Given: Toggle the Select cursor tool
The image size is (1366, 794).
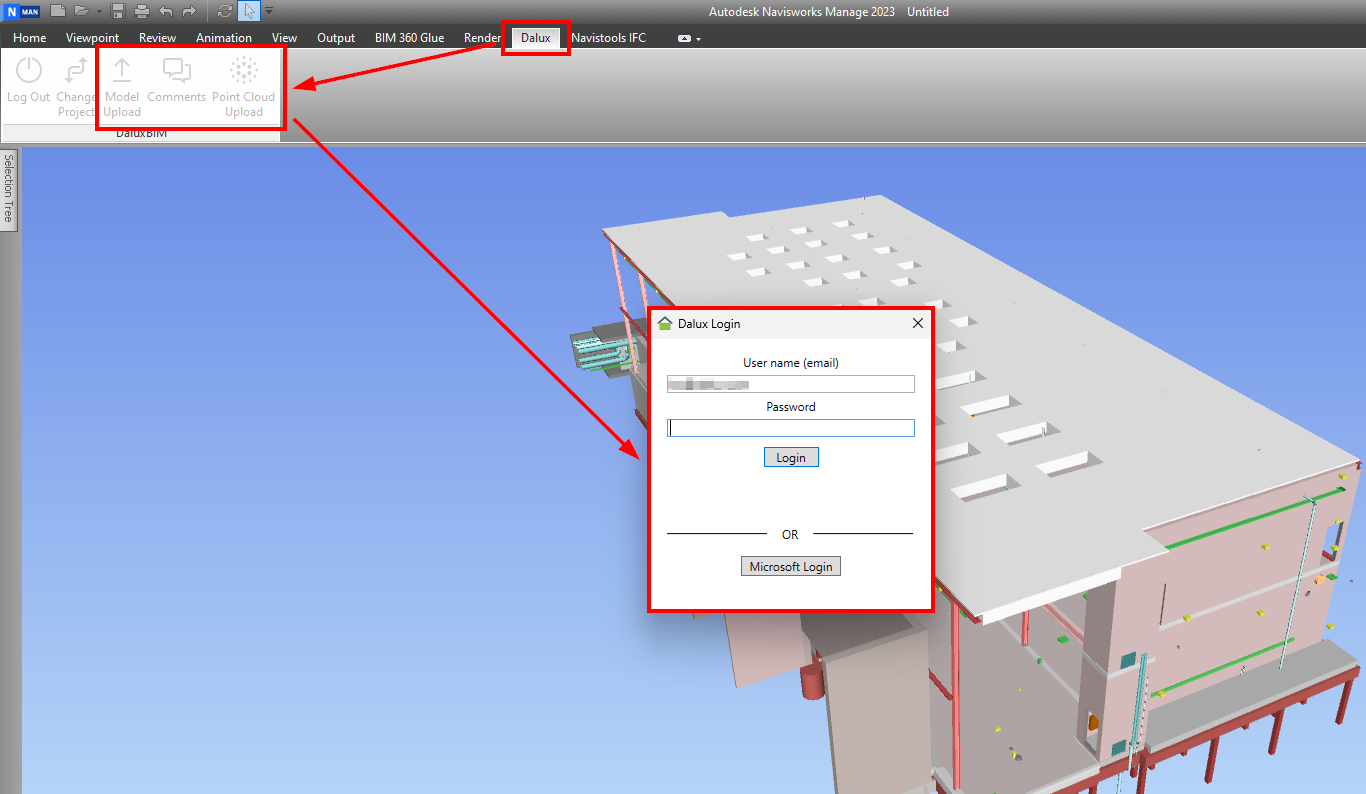Looking at the screenshot, I should (x=249, y=11).
